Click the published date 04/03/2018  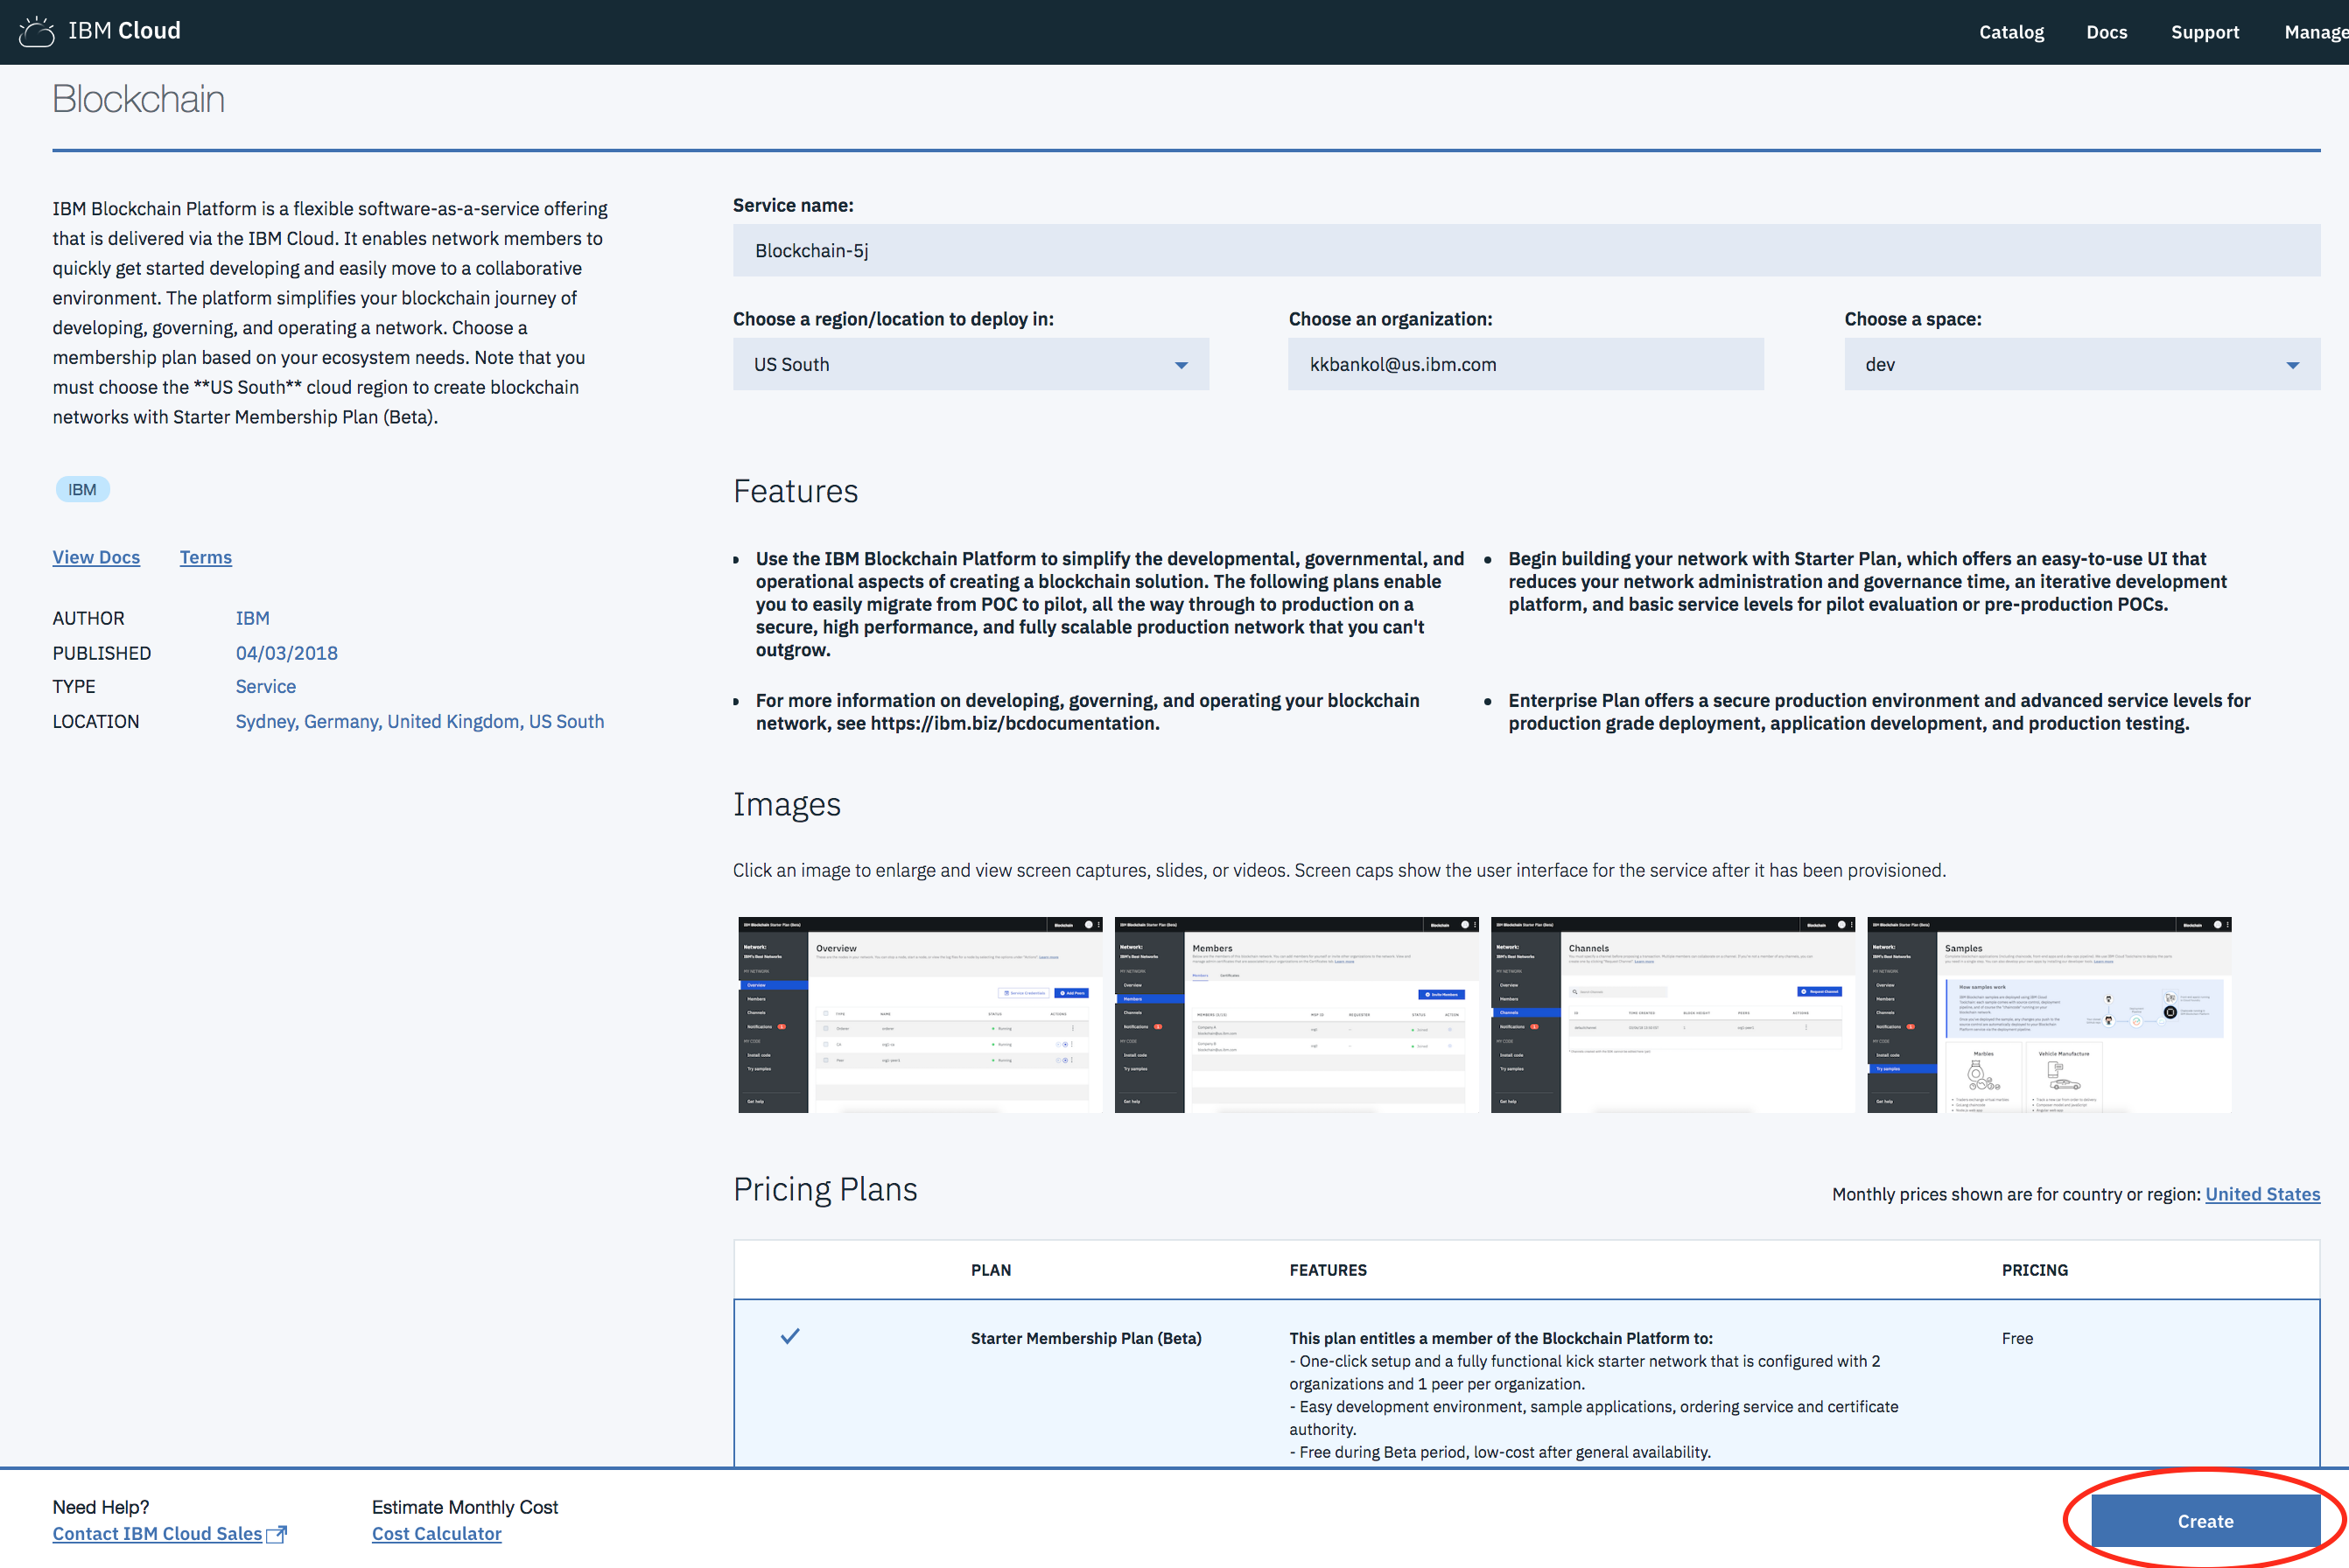pos(286,653)
